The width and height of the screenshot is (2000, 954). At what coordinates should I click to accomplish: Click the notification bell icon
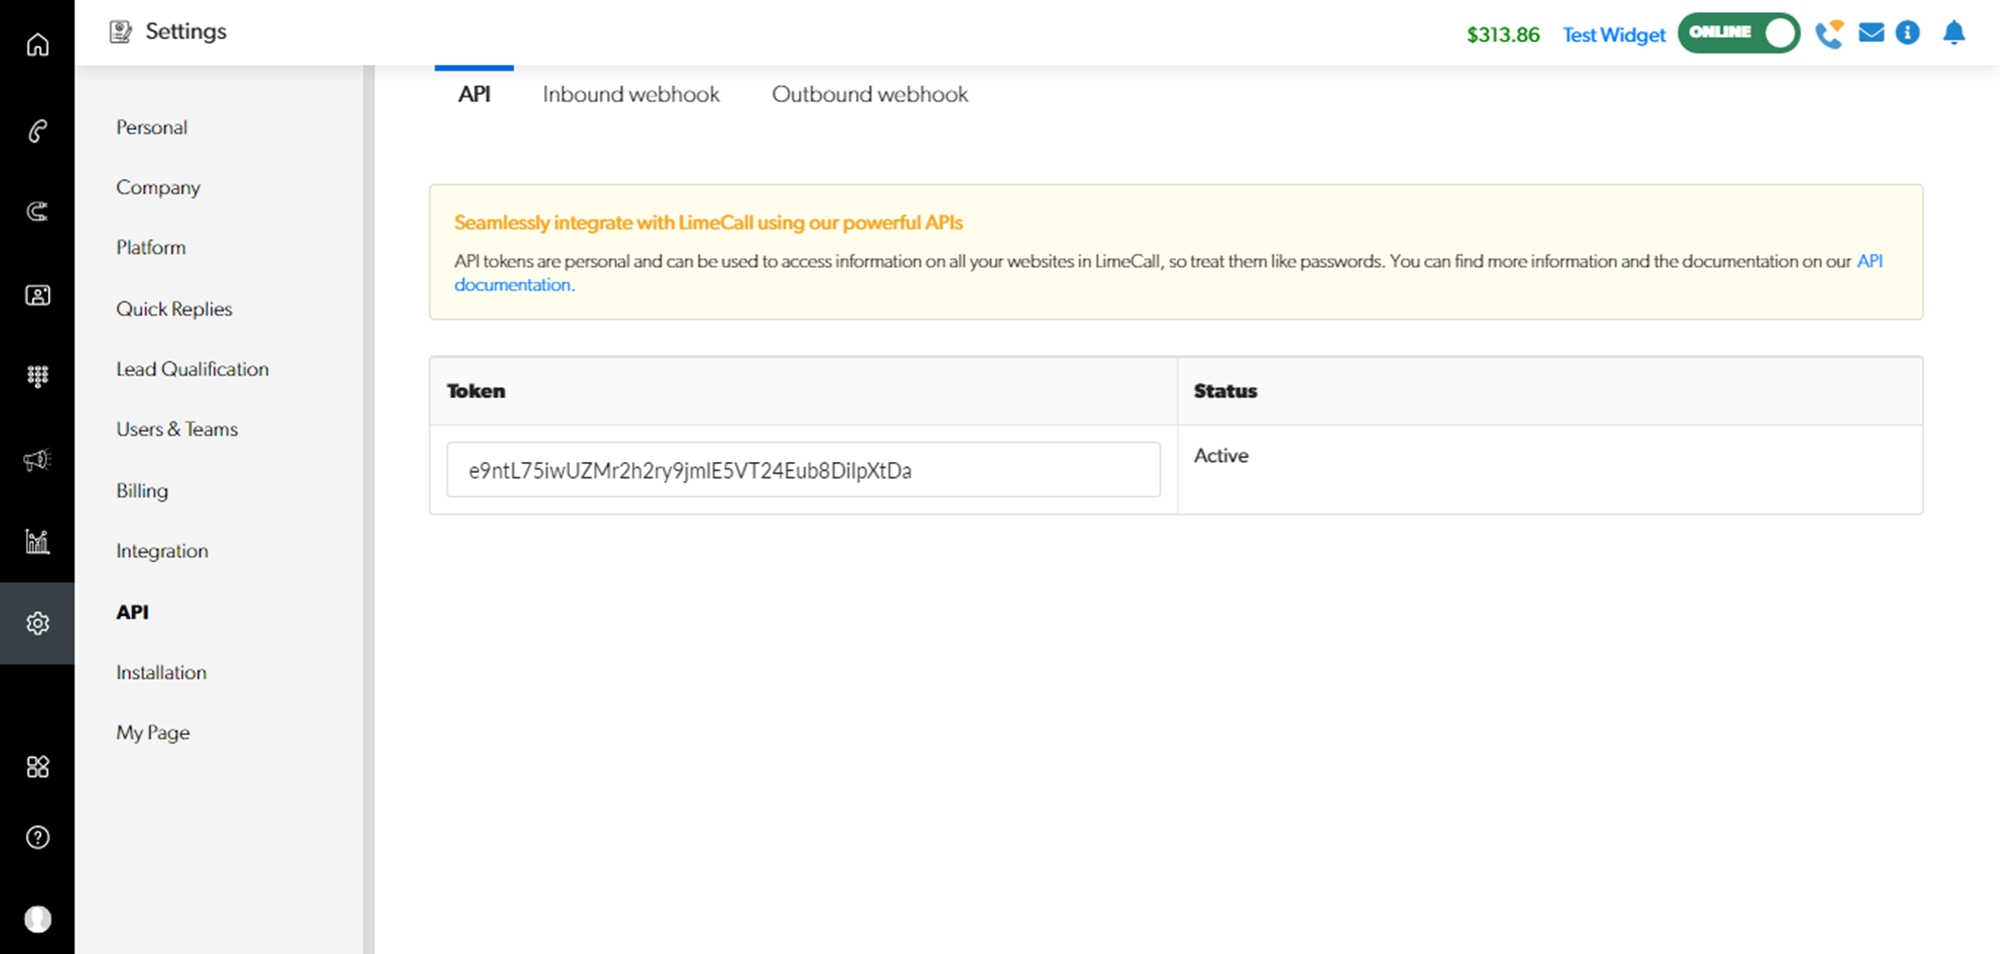coord(1953,33)
